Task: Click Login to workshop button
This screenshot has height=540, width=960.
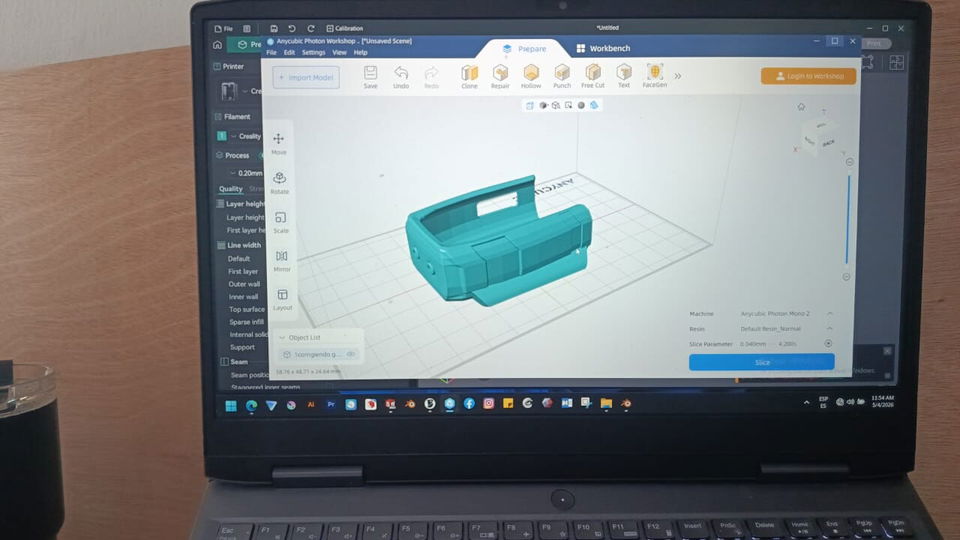Action: [808, 76]
